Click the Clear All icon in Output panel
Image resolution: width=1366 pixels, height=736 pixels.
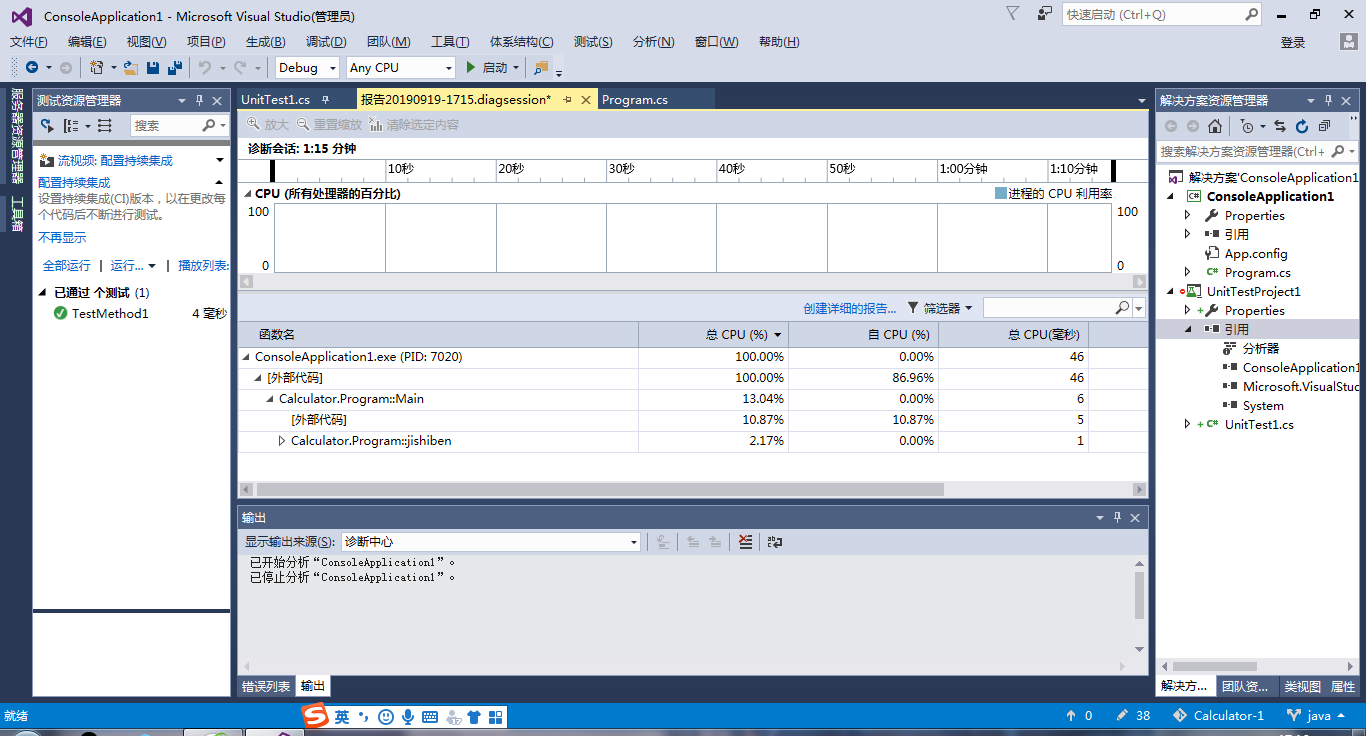pyautogui.click(x=745, y=541)
